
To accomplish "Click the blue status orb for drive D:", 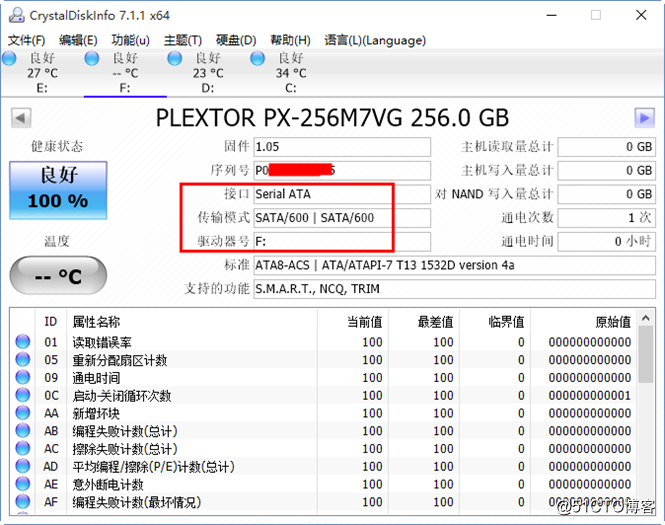I will (x=174, y=58).
